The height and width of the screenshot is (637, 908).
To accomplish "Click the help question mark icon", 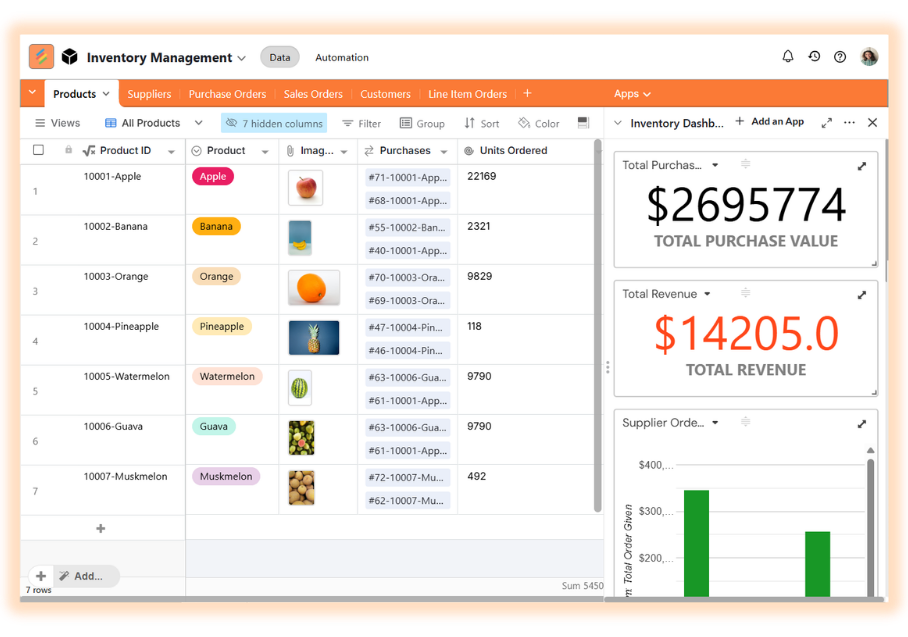I will click(x=840, y=57).
